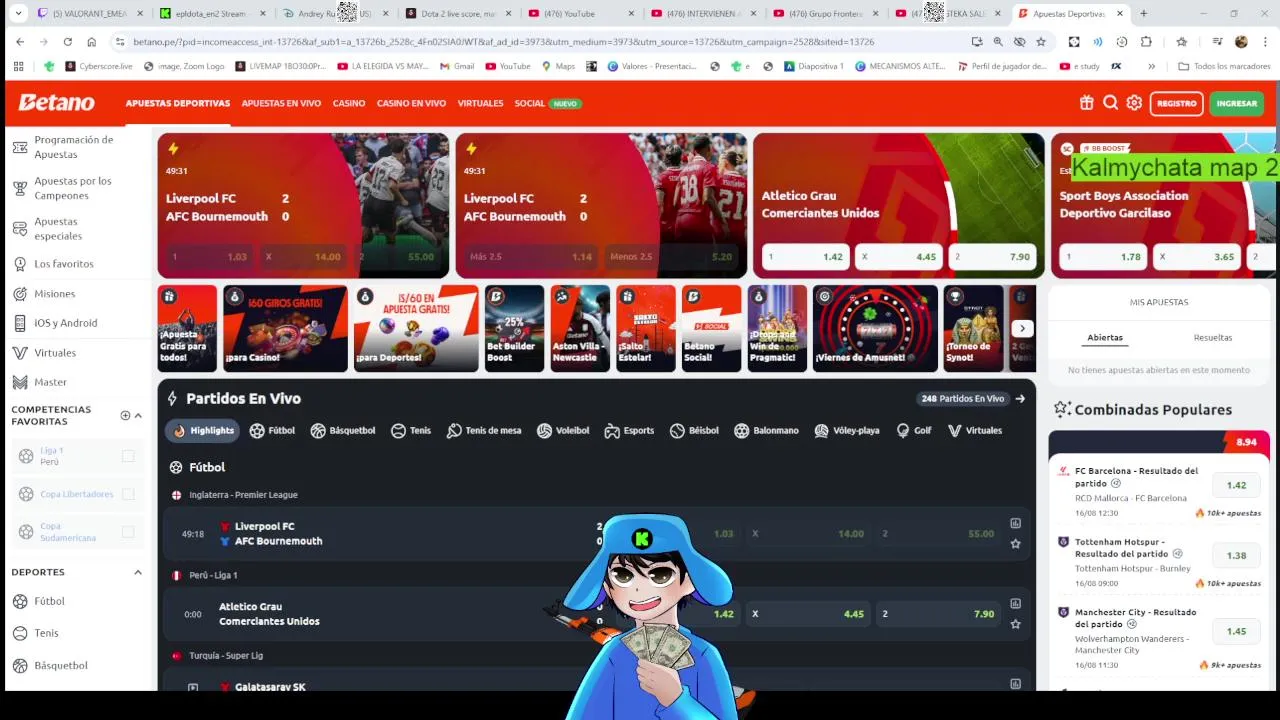Open stats icon for Atletico Grau match
The image size is (1280, 720).
point(1015,603)
